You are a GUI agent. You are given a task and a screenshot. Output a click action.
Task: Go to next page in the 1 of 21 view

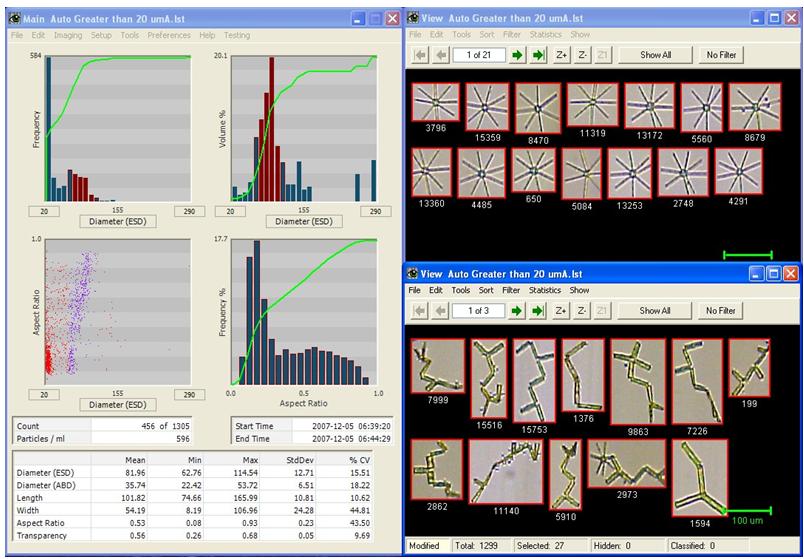click(518, 55)
